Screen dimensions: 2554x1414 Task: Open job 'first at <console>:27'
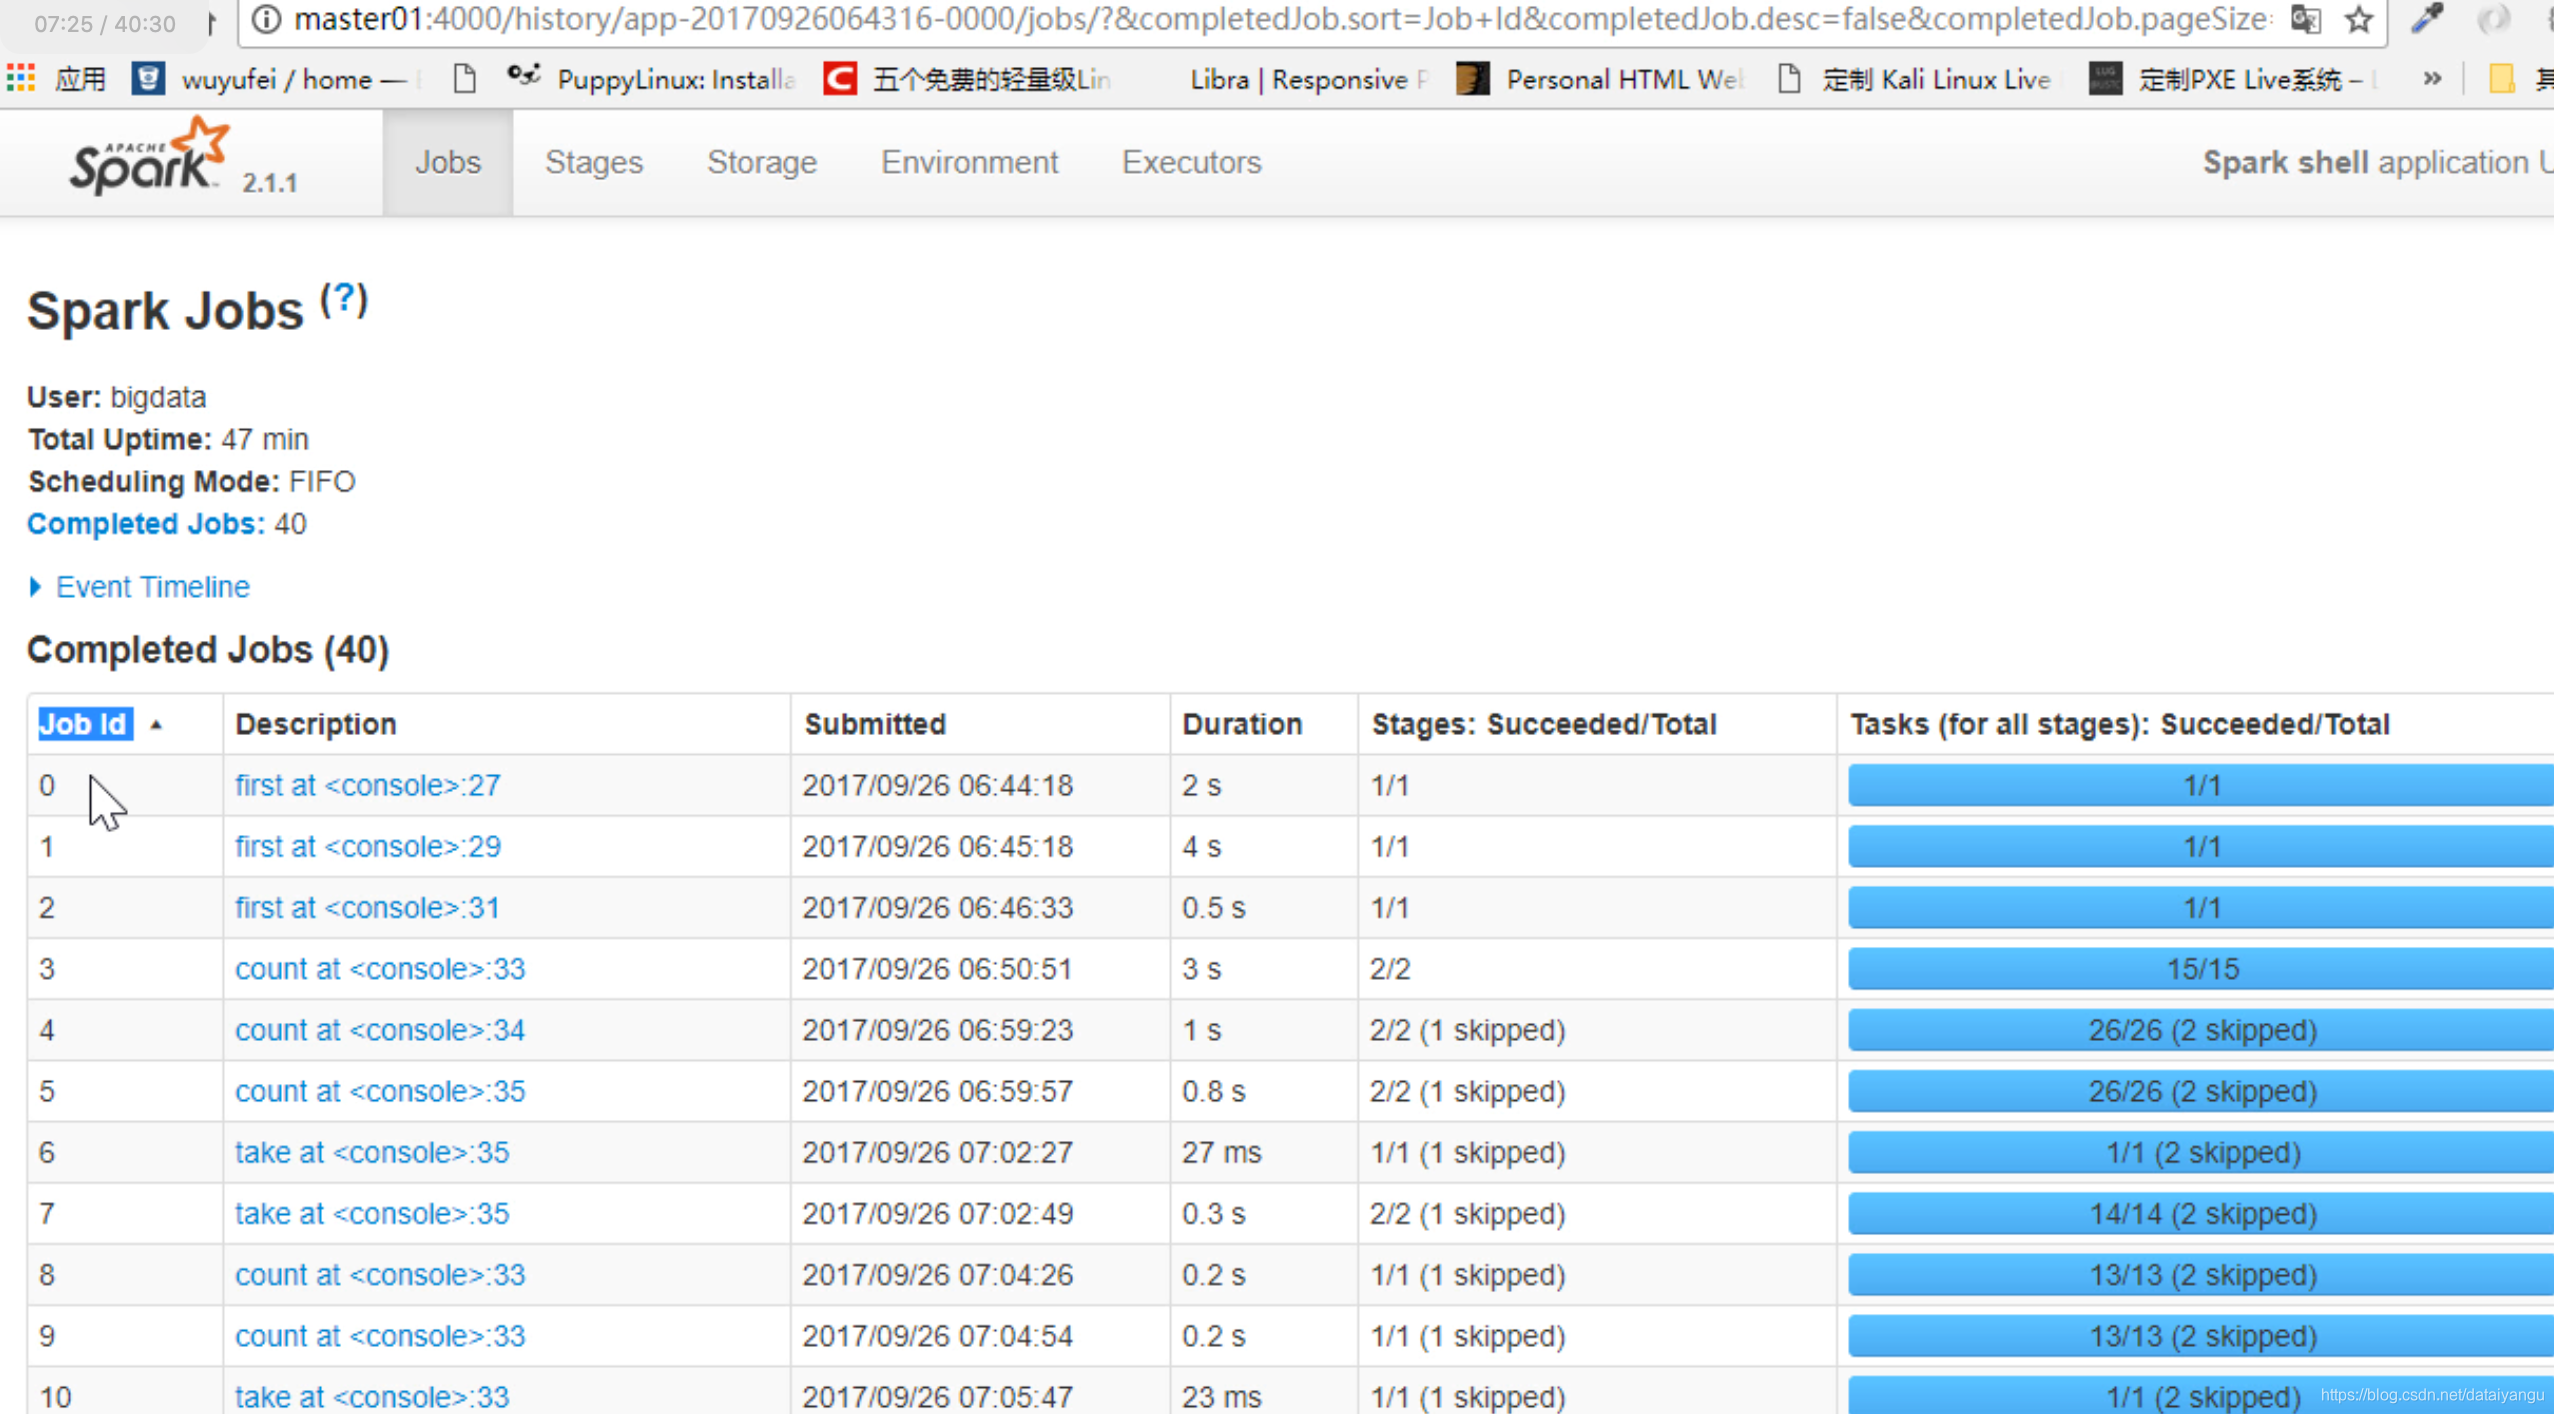[367, 785]
